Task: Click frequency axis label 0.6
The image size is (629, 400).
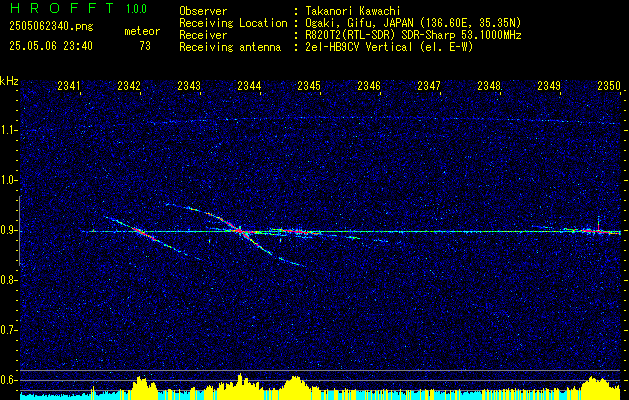Action: [x=9, y=380]
